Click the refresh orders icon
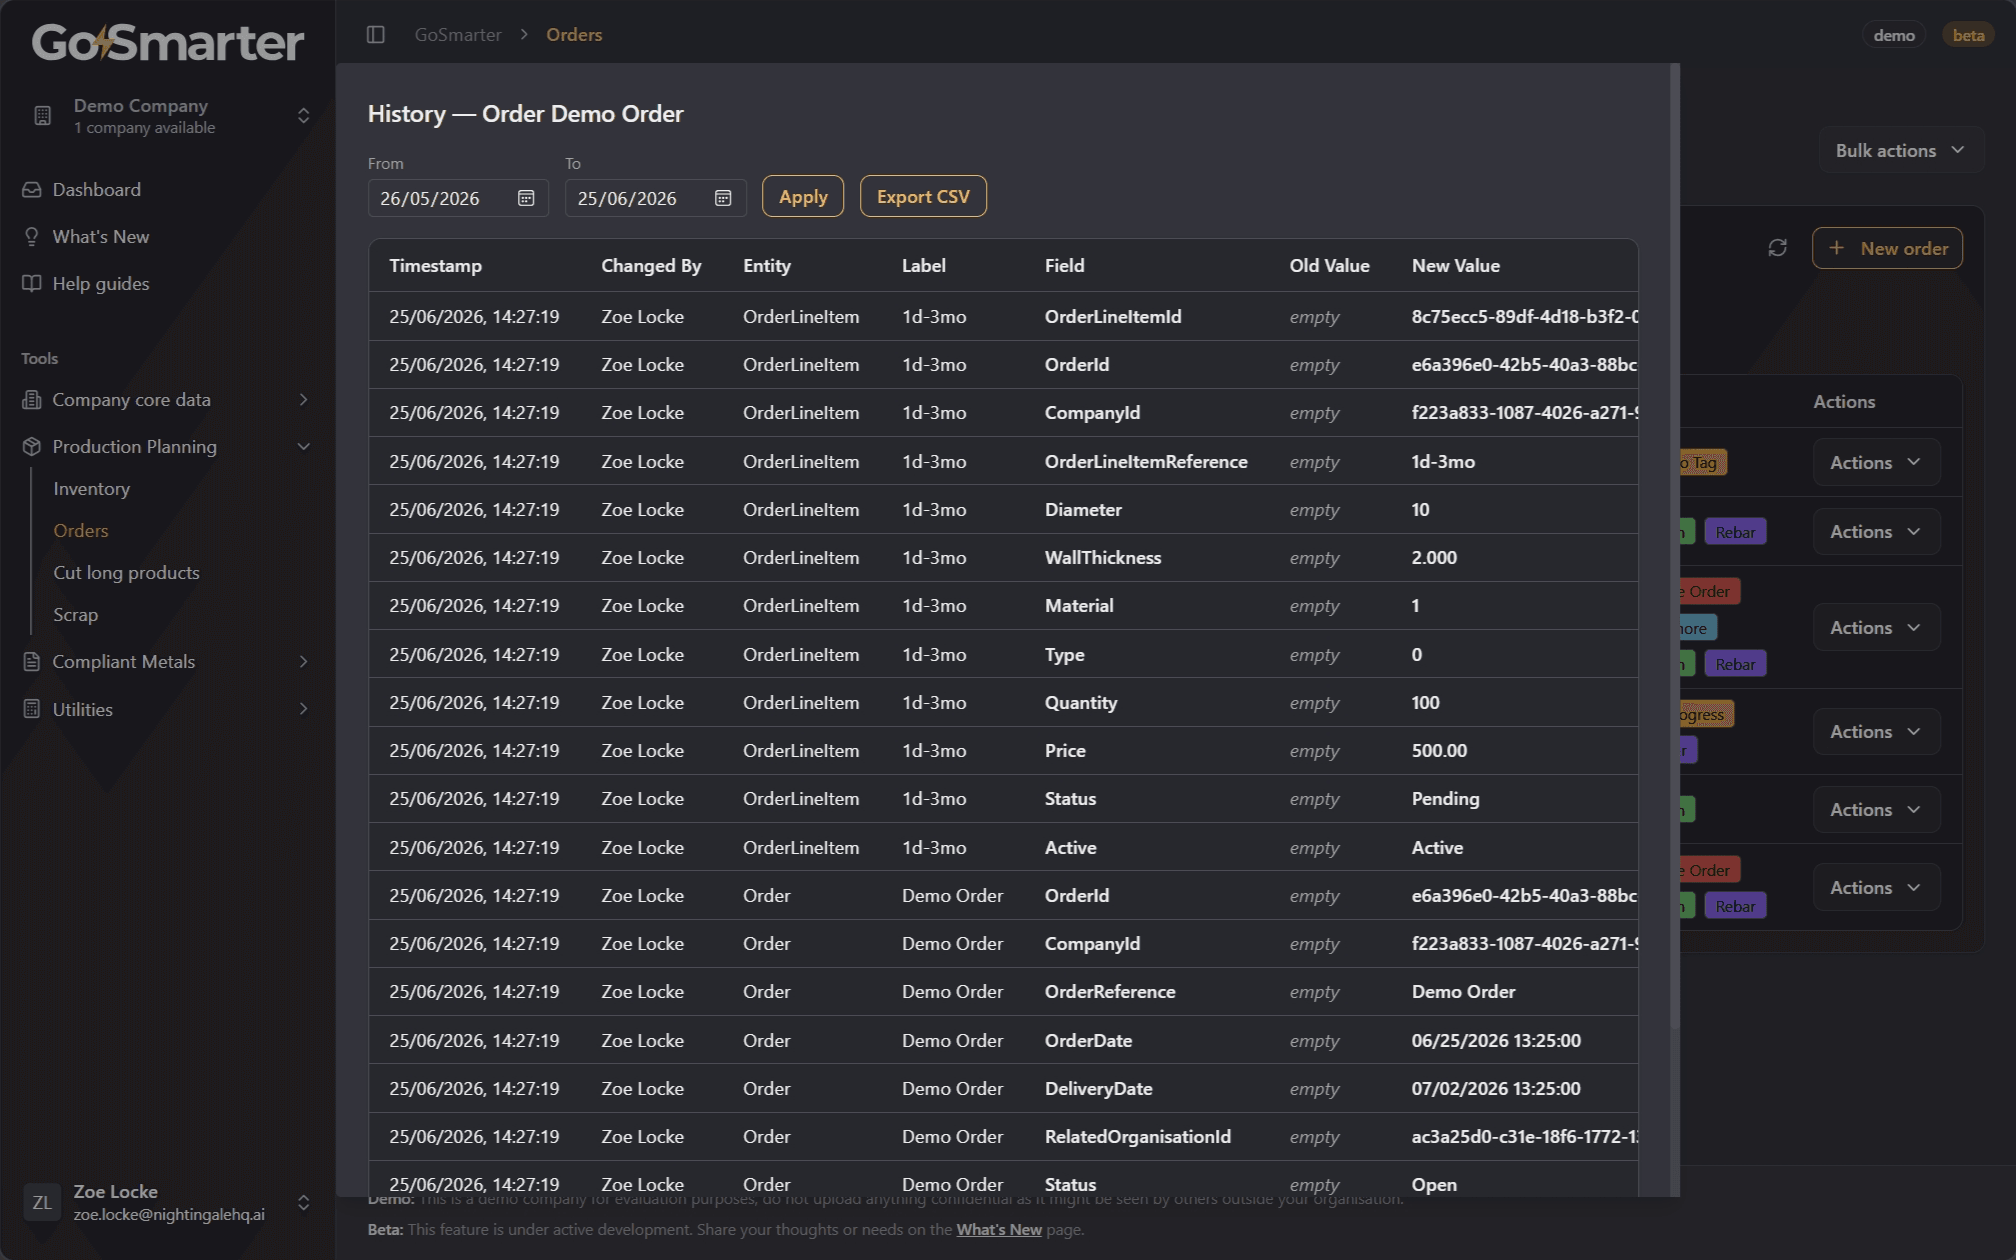Image resolution: width=2016 pixels, height=1260 pixels. tap(1777, 248)
